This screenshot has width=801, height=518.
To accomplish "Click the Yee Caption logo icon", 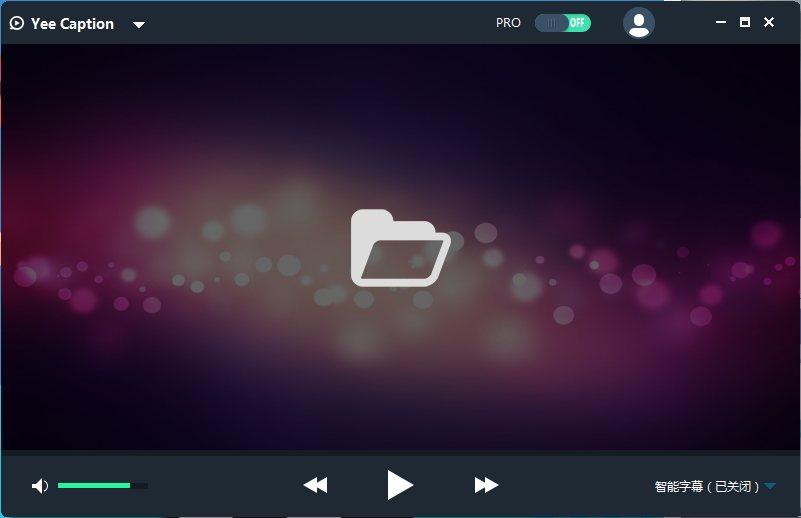I will coord(16,23).
